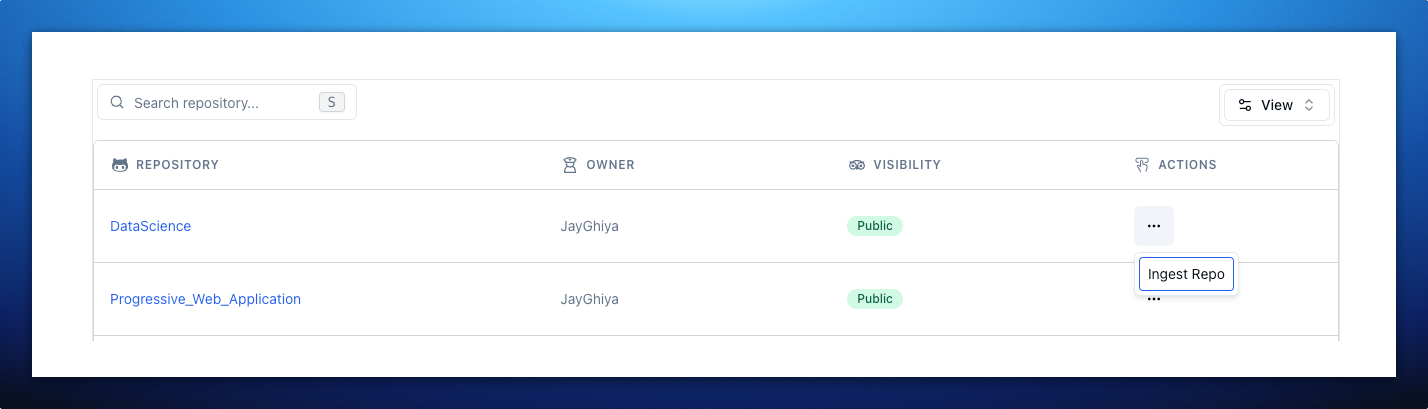Click the View up-down chevron arrows
This screenshot has width=1428, height=409.
tap(1309, 105)
